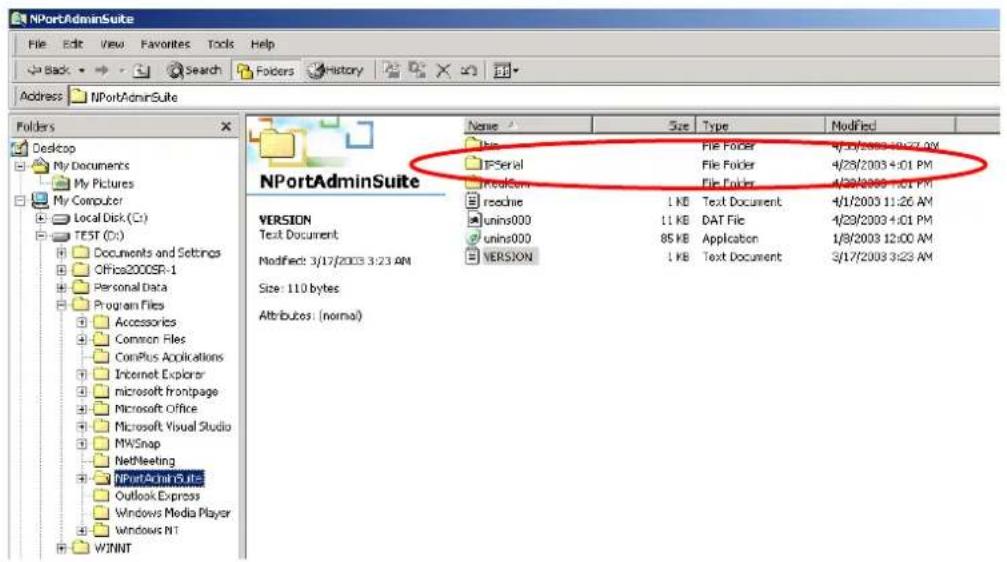Open the Views dropdown button
The width and height of the screenshot is (1007, 562).
click(505, 71)
